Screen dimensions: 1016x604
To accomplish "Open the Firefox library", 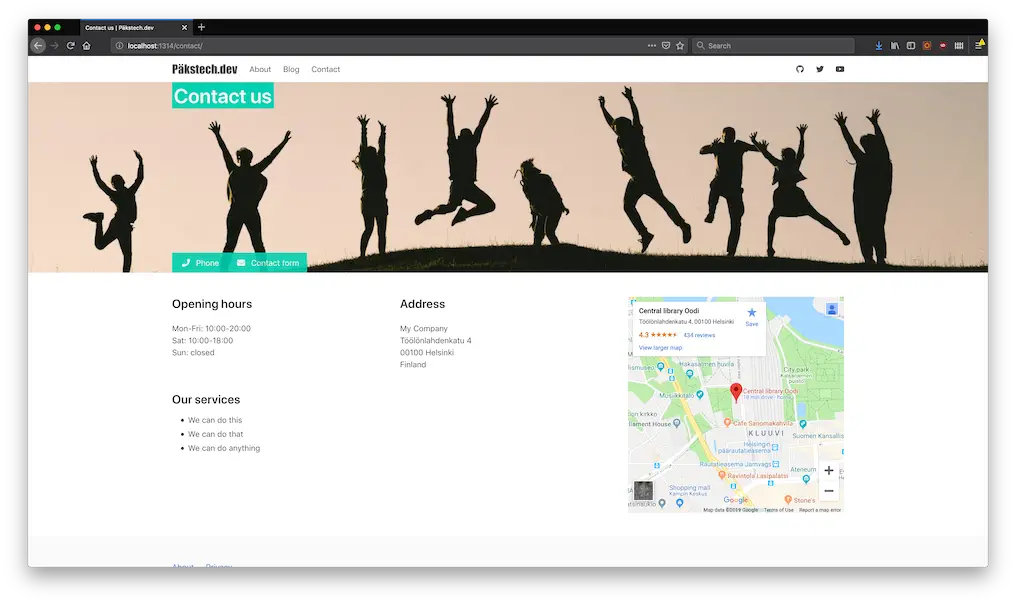I will (x=895, y=46).
